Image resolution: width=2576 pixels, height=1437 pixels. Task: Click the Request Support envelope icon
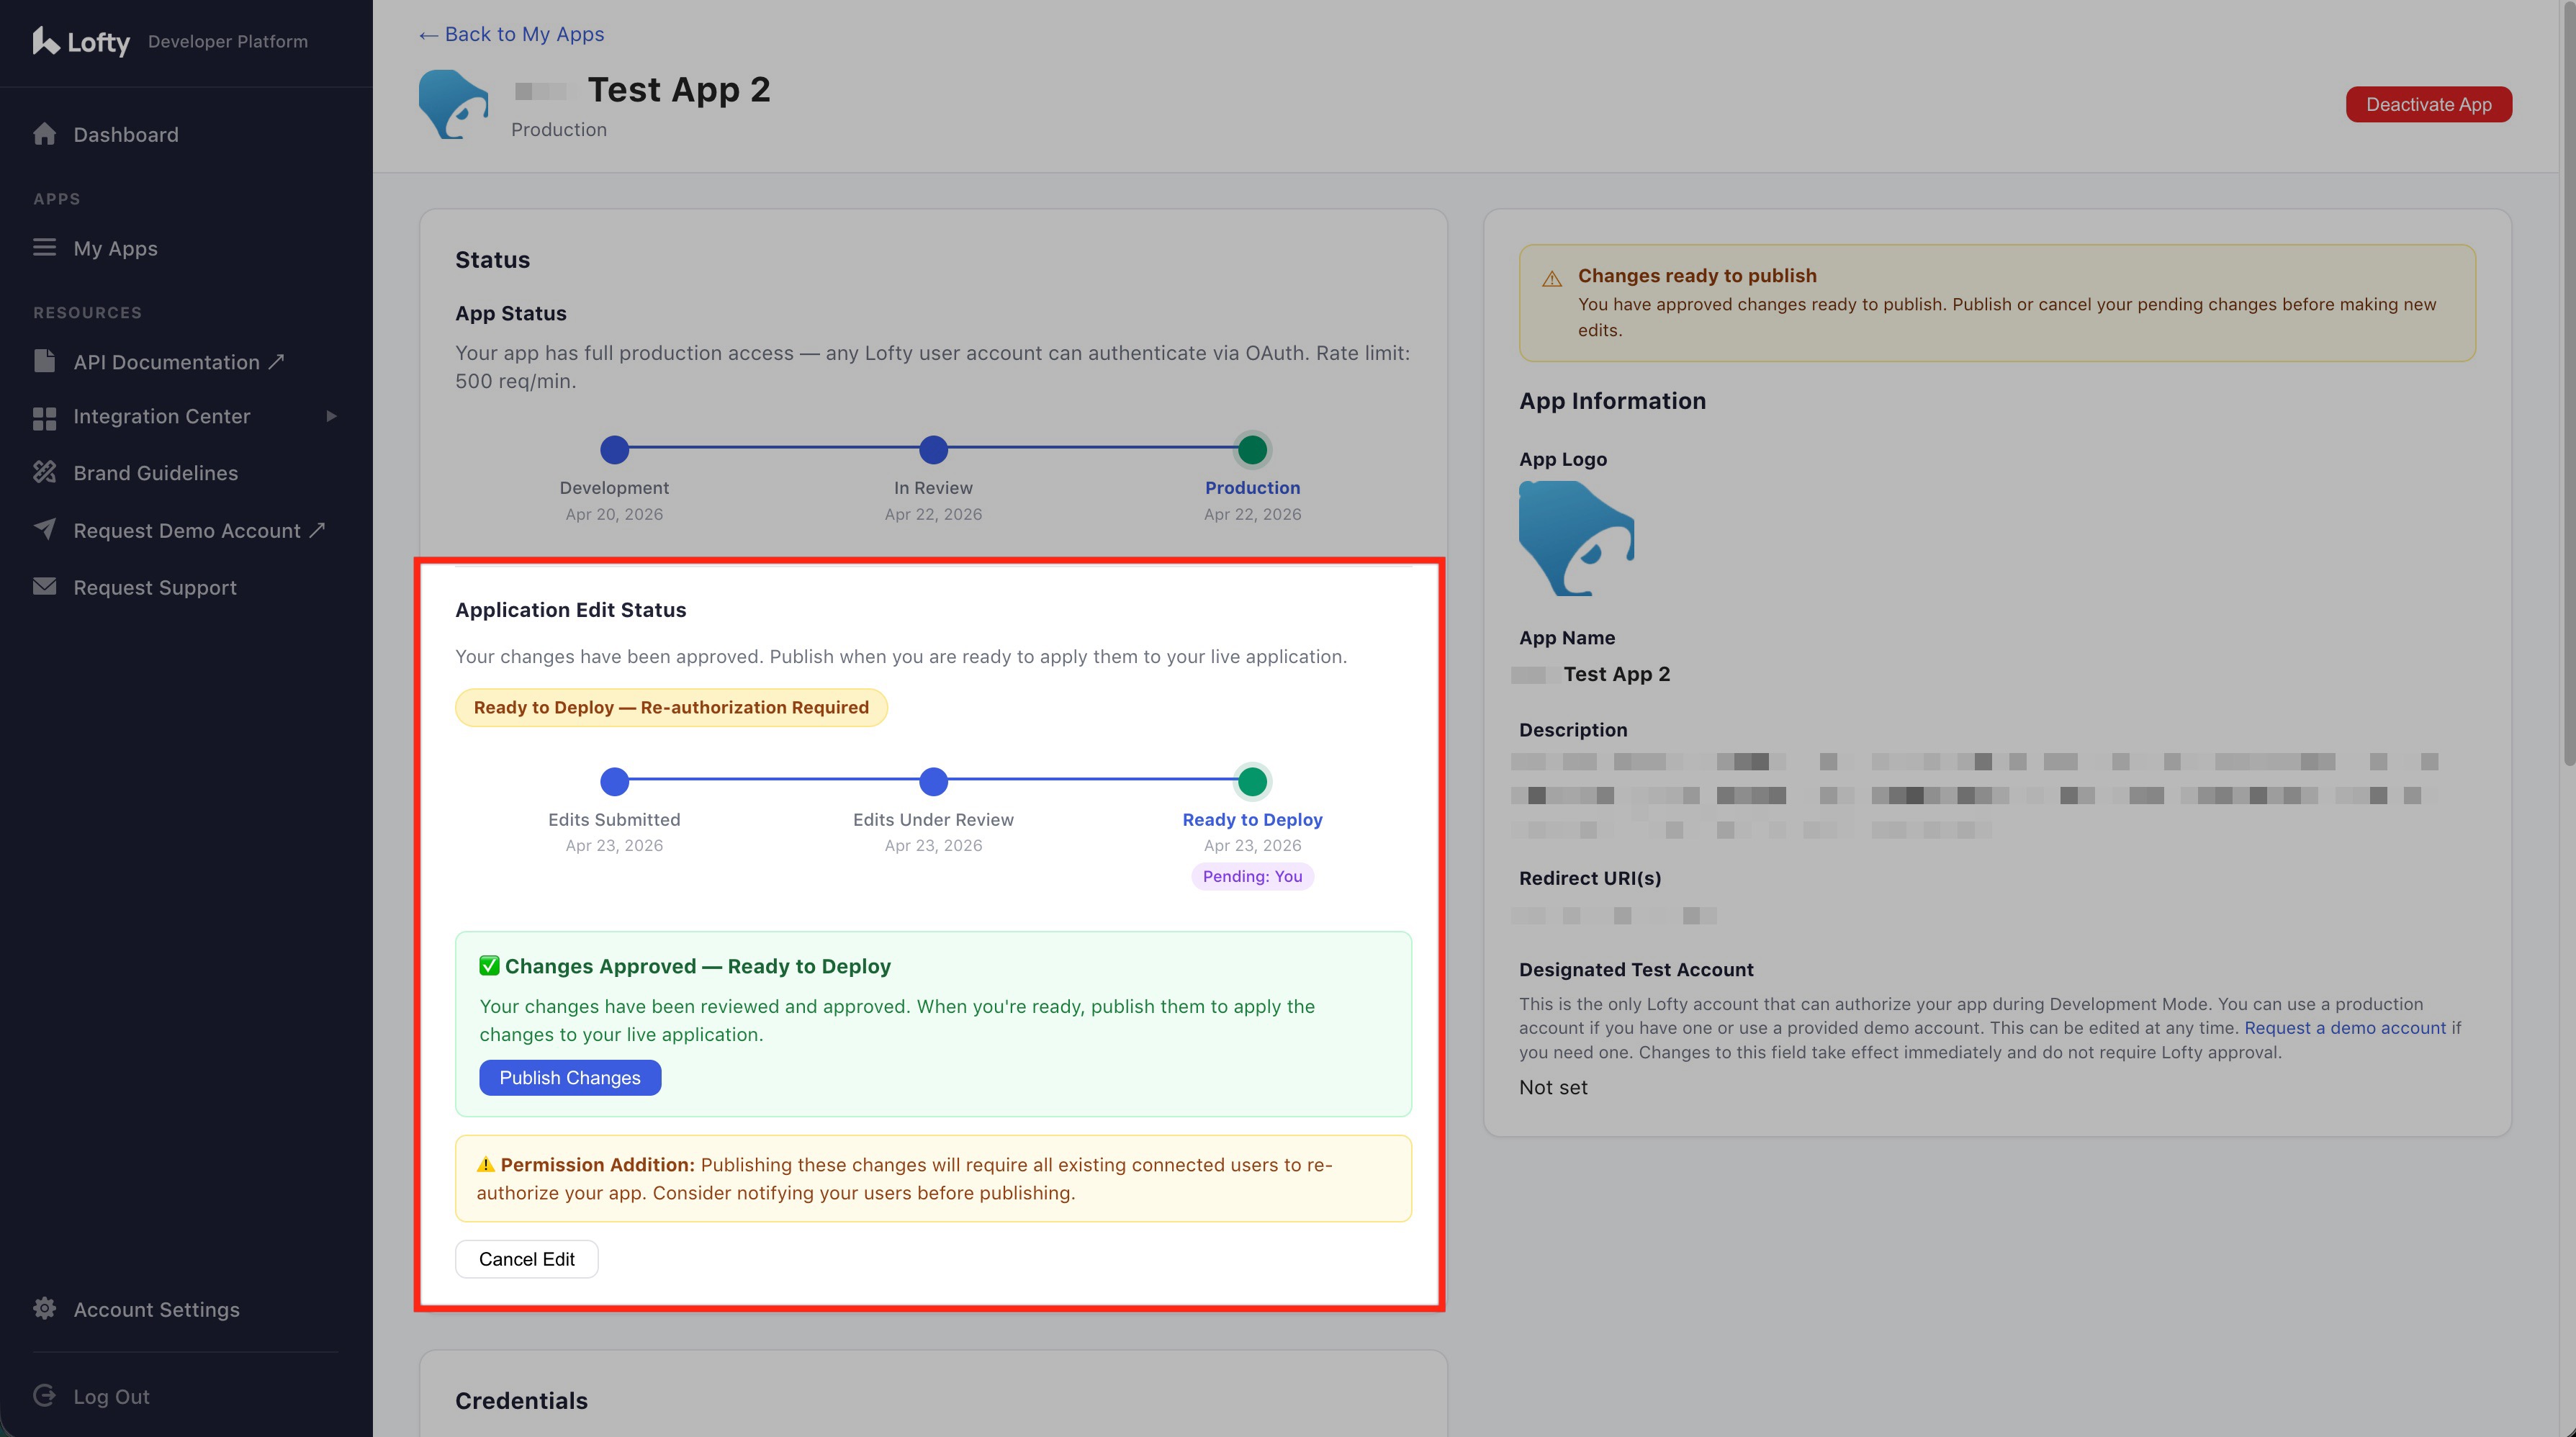click(44, 587)
